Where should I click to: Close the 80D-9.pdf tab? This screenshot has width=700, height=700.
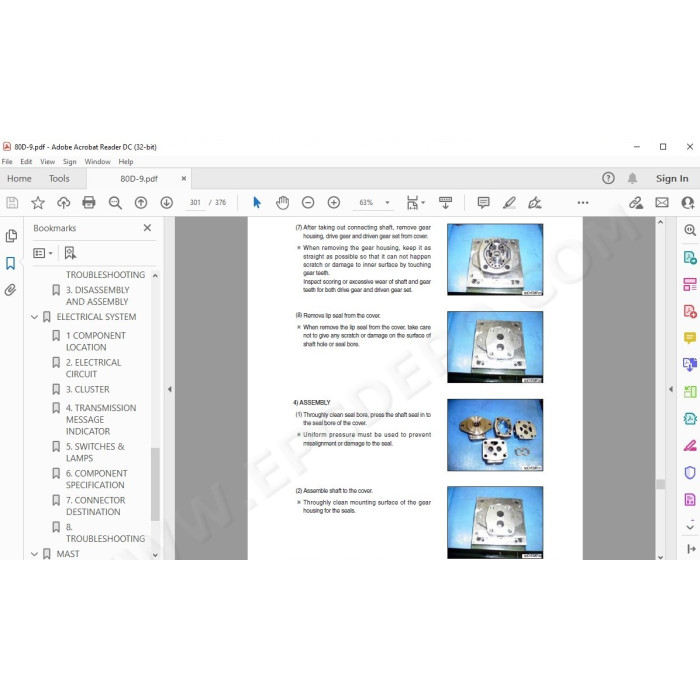(183, 179)
